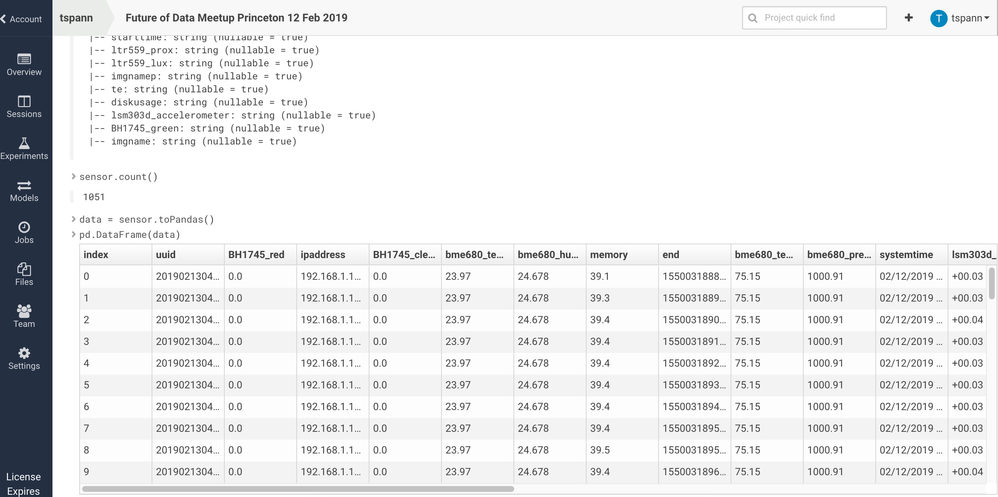The height and width of the screenshot is (497, 998).
Task: Open the tspann user dropdown menu
Action: pos(960,18)
